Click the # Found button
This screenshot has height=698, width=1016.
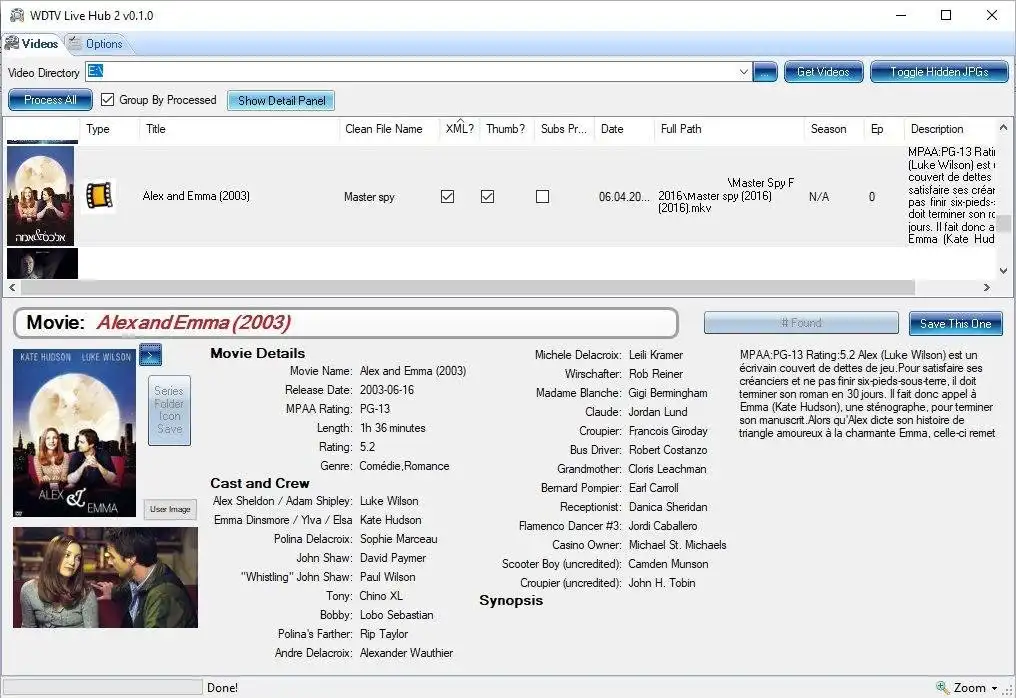(x=801, y=323)
